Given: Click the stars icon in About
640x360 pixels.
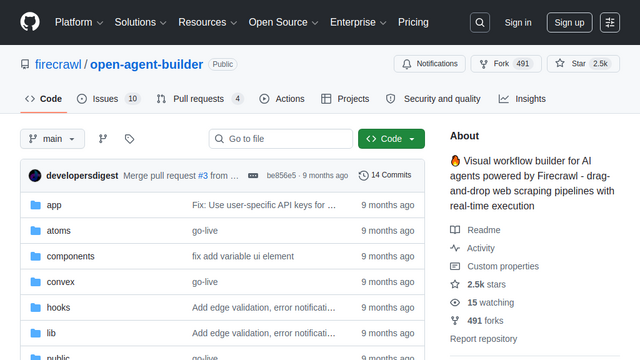Looking at the screenshot, I should click(455, 284).
